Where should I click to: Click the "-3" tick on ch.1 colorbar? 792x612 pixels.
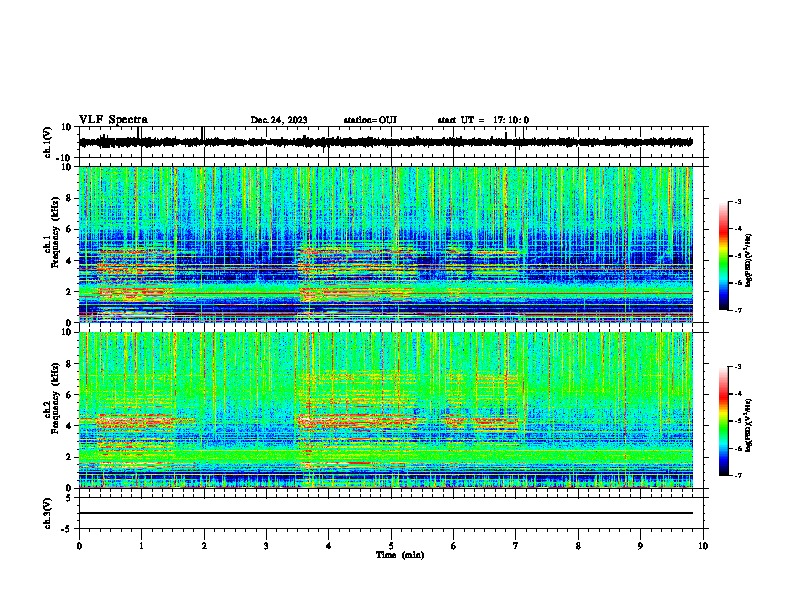738,202
